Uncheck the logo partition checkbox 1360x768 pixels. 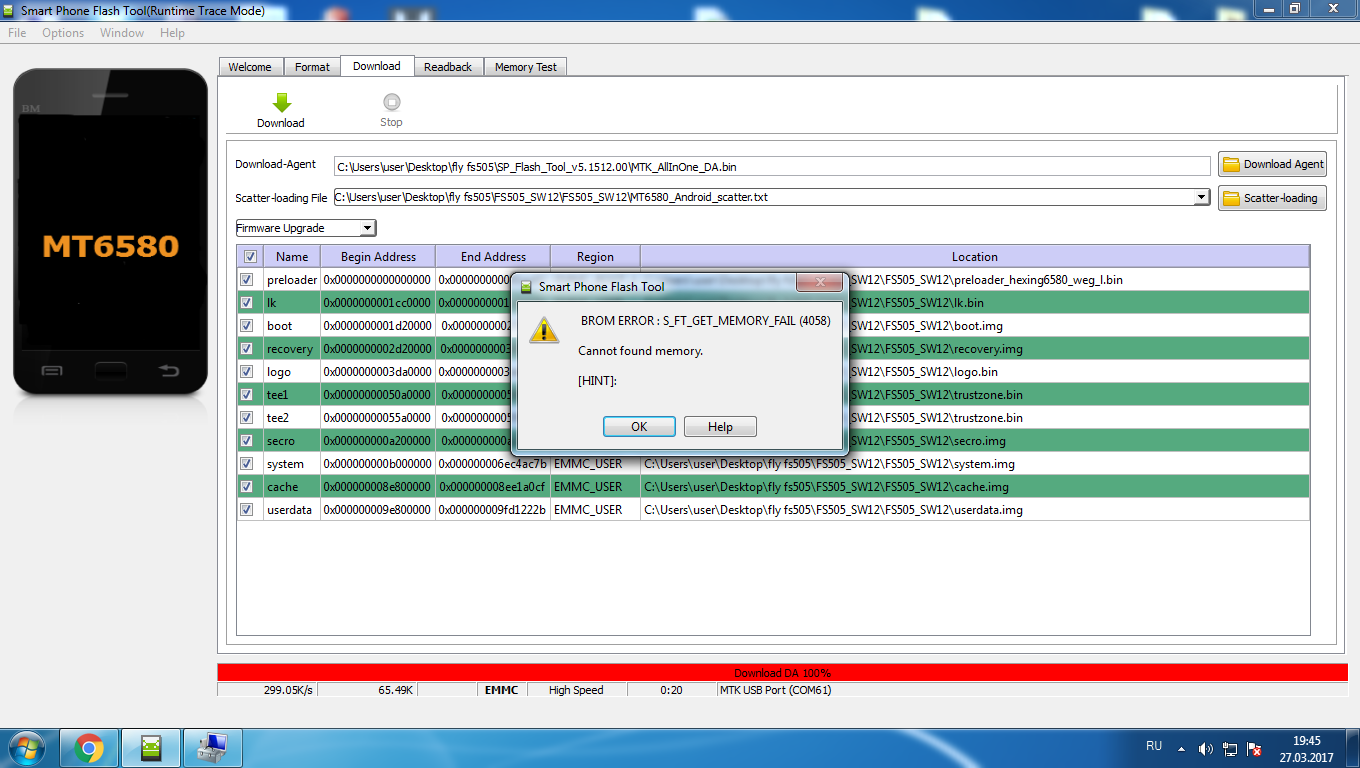click(247, 371)
